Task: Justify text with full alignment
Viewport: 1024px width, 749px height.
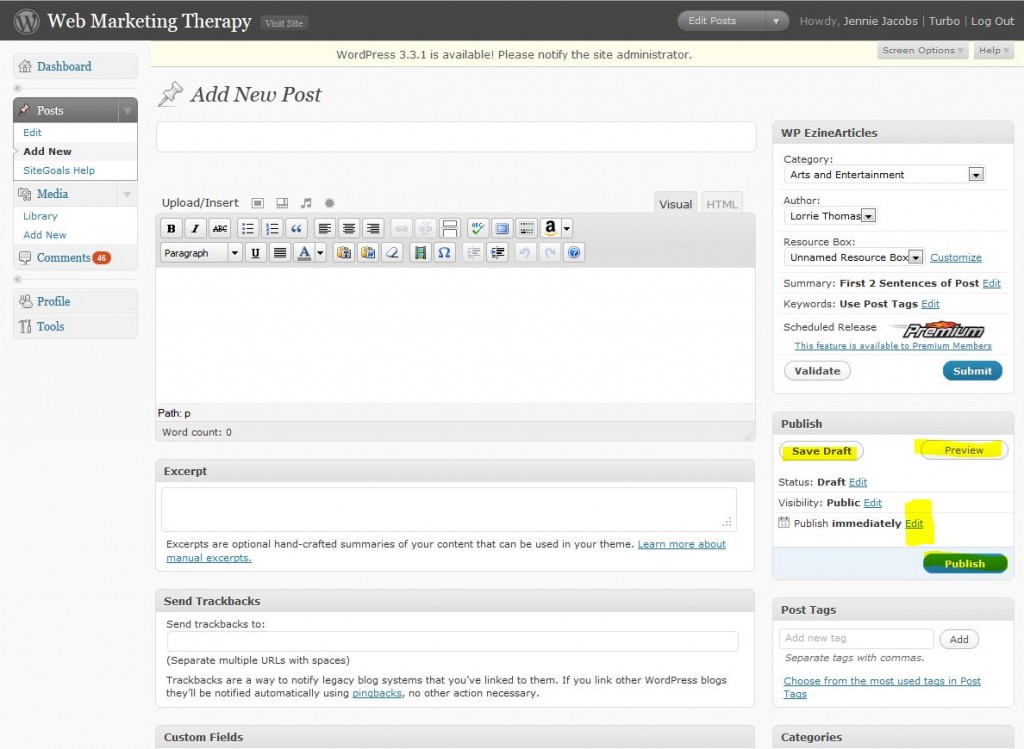Action: pyautogui.click(x=280, y=253)
